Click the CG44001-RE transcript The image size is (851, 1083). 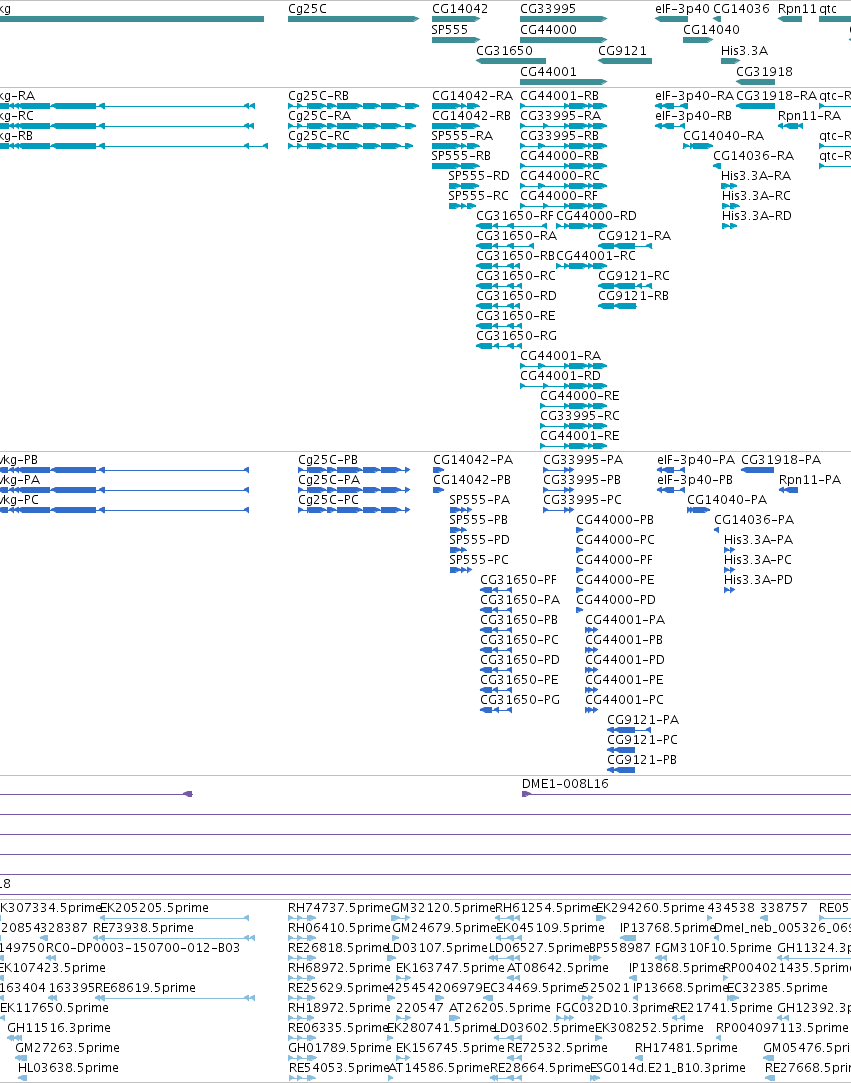tap(573, 446)
